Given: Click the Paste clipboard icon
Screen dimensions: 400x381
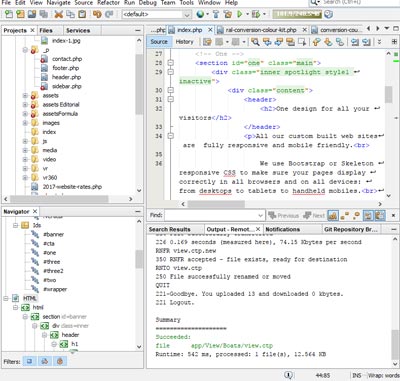Looking at the screenshot, I should click(x=82, y=14).
